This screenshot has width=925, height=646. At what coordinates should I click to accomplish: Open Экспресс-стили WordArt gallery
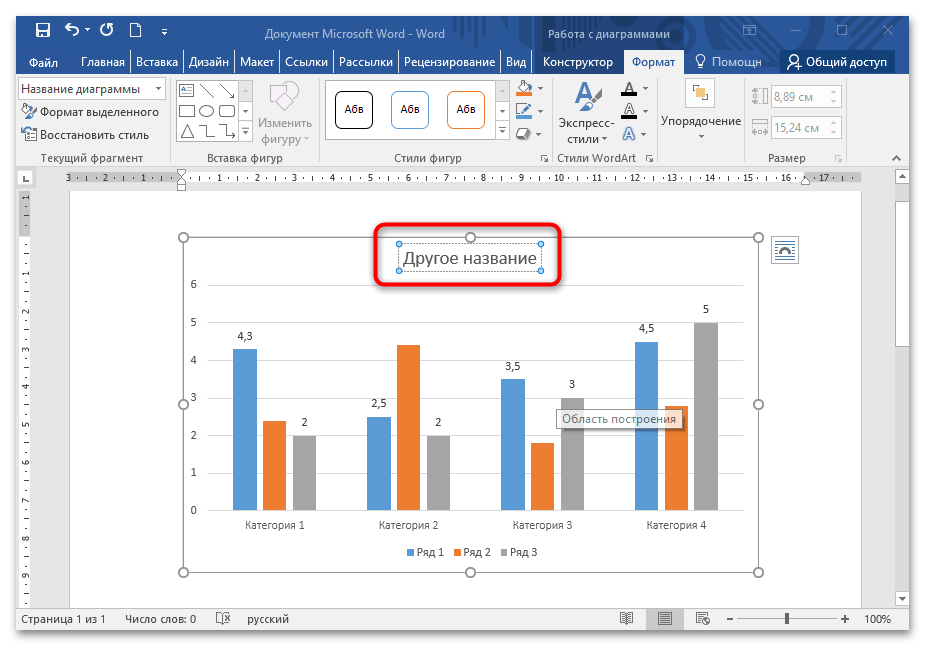(x=586, y=112)
